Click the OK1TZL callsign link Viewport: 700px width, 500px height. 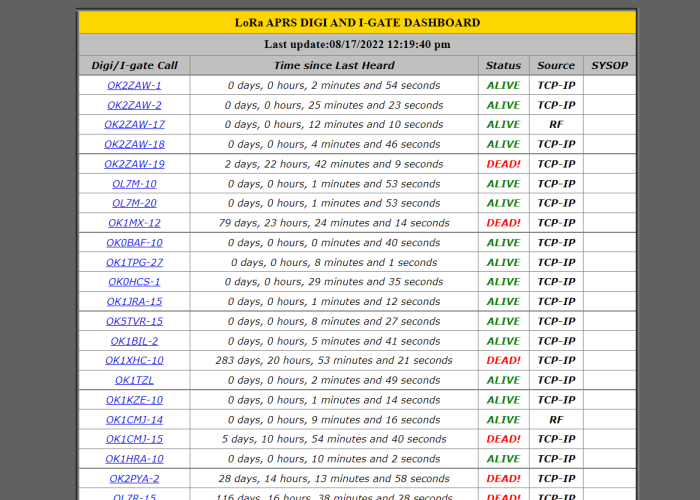point(134,380)
